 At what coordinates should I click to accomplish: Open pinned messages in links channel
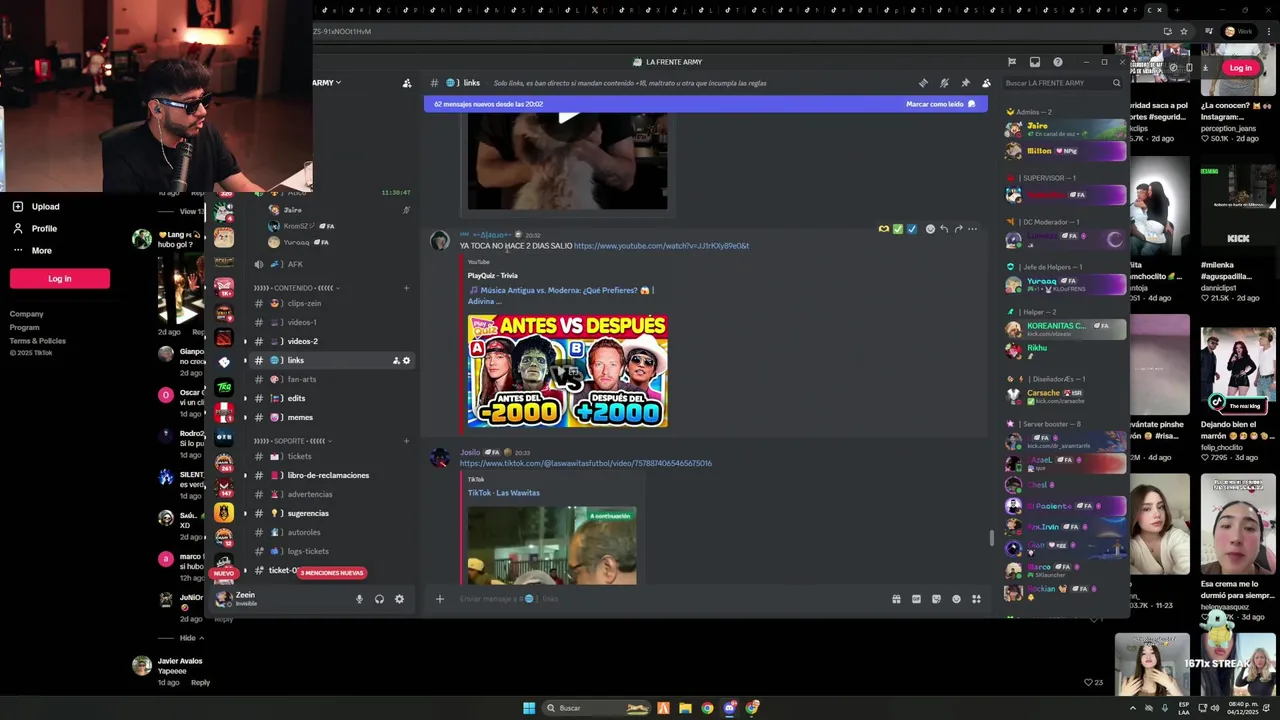[x=965, y=83]
